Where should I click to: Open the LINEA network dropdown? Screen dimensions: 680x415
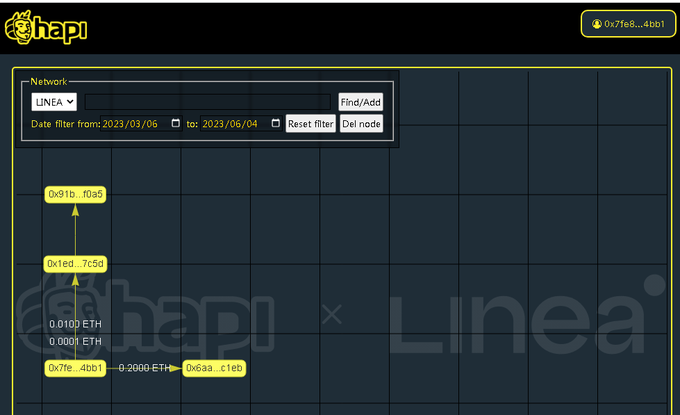point(54,102)
